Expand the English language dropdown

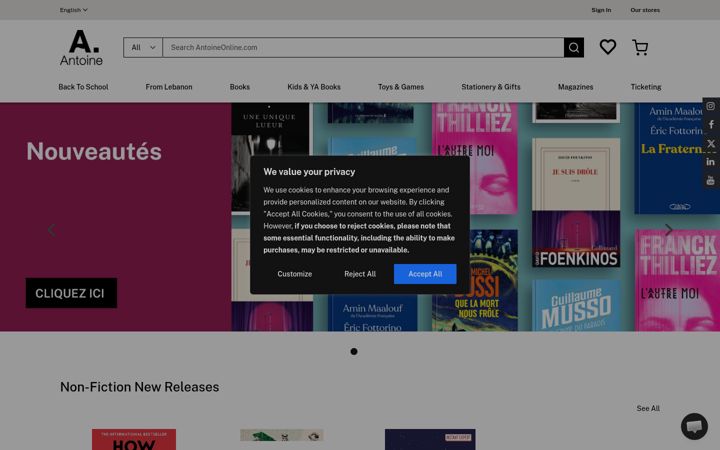[x=73, y=10]
